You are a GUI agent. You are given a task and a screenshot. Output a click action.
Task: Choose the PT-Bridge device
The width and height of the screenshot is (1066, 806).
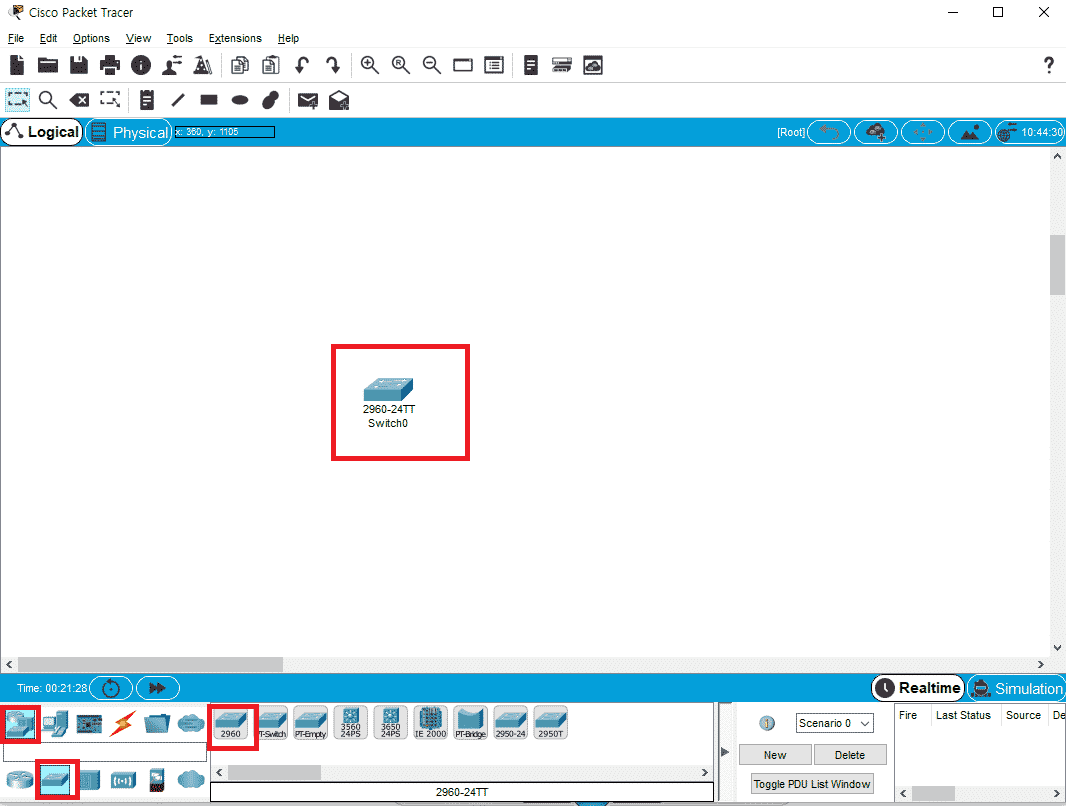tap(470, 723)
